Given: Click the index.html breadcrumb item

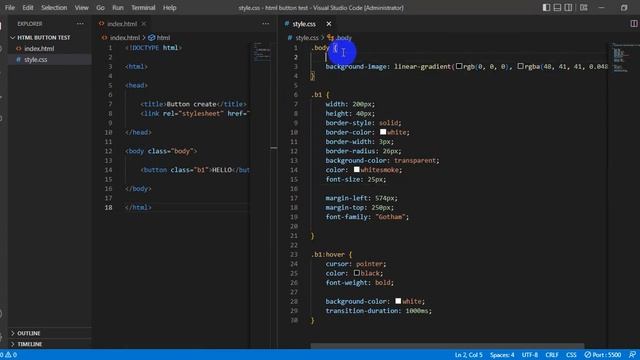Looking at the screenshot, I should pyautogui.click(x=124, y=38).
